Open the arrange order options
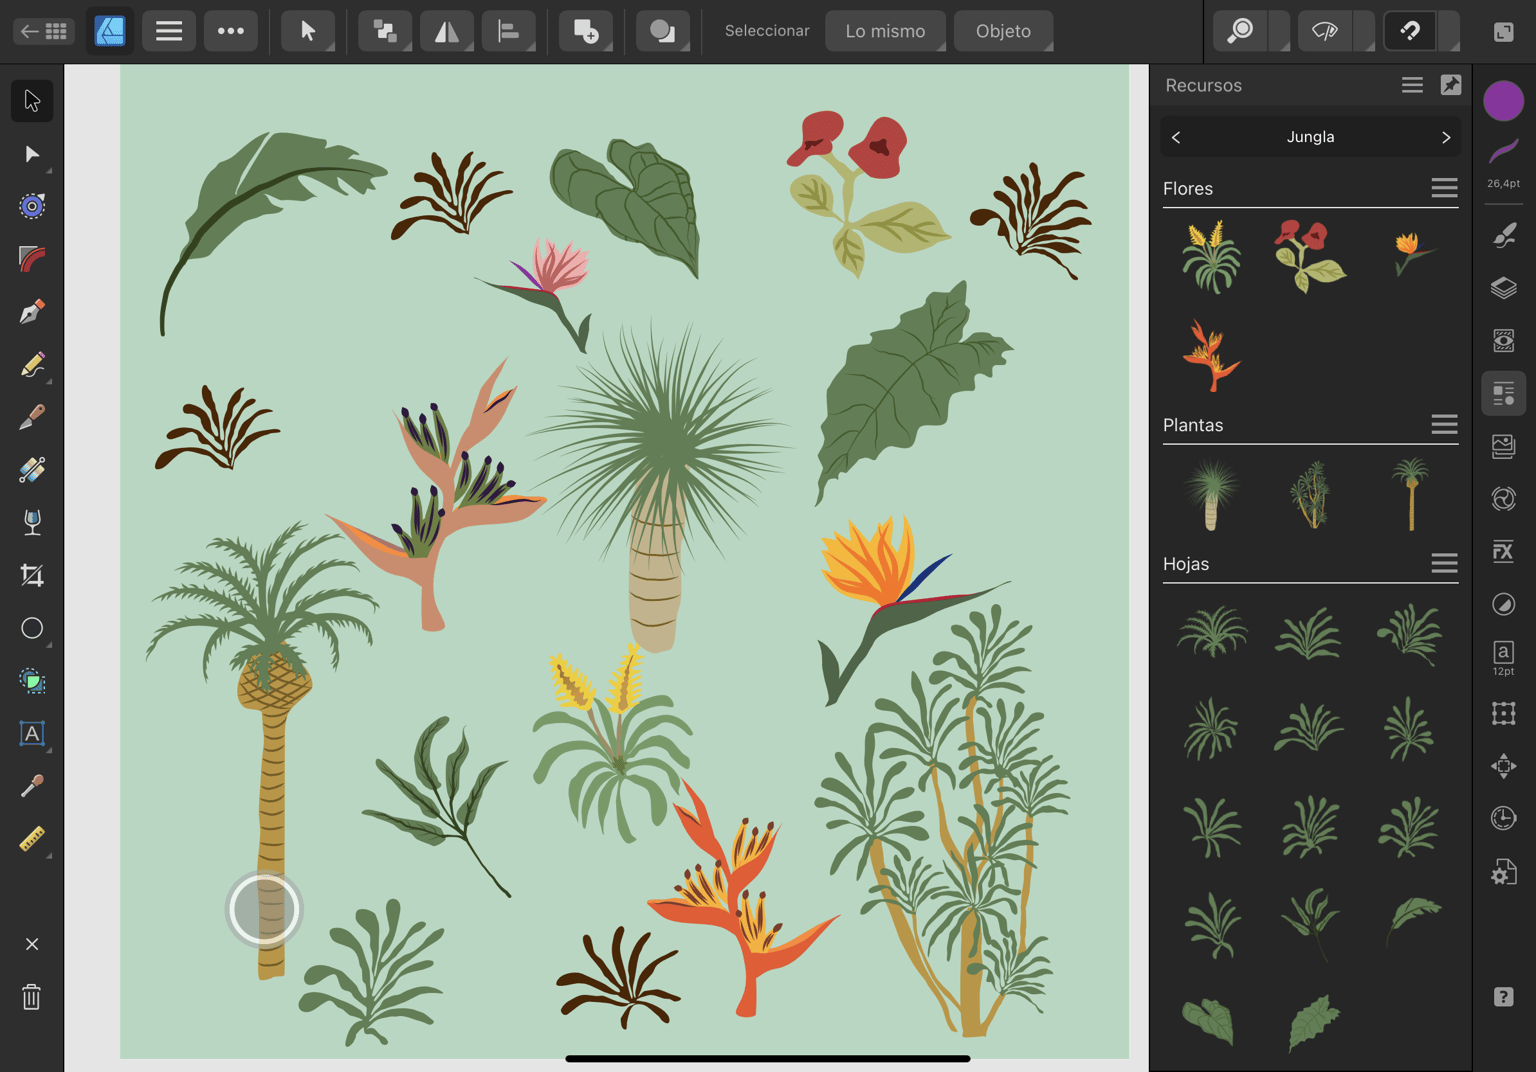This screenshot has height=1072, width=1536. point(385,31)
